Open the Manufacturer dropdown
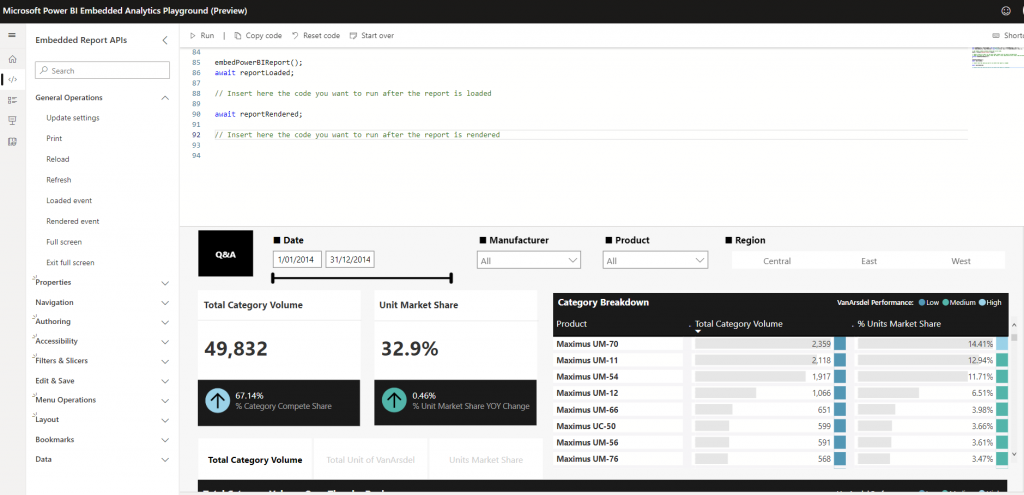 pyautogui.click(x=530, y=260)
